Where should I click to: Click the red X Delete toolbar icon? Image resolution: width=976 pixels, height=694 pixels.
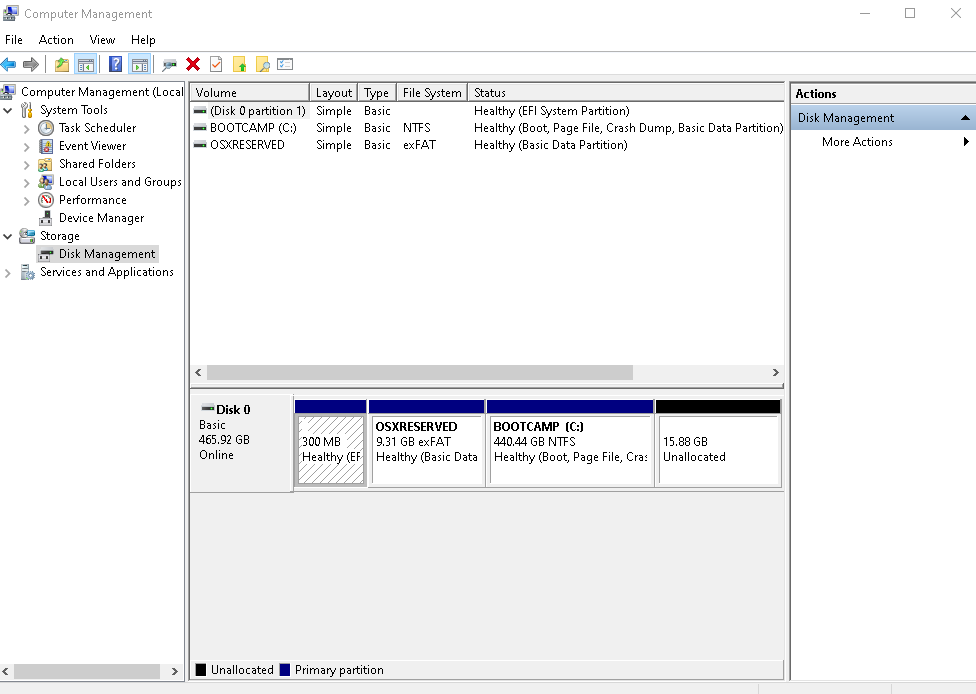pyautogui.click(x=193, y=64)
